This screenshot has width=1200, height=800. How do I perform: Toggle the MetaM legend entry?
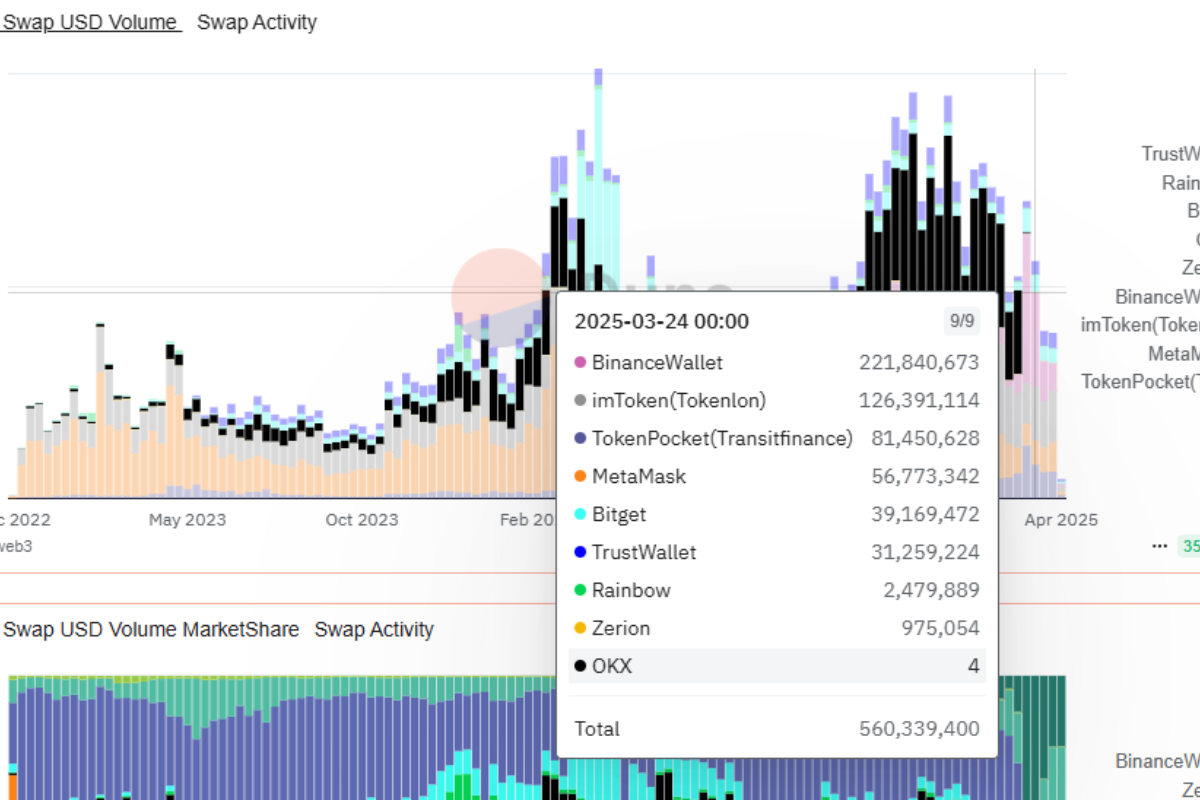click(1173, 354)
